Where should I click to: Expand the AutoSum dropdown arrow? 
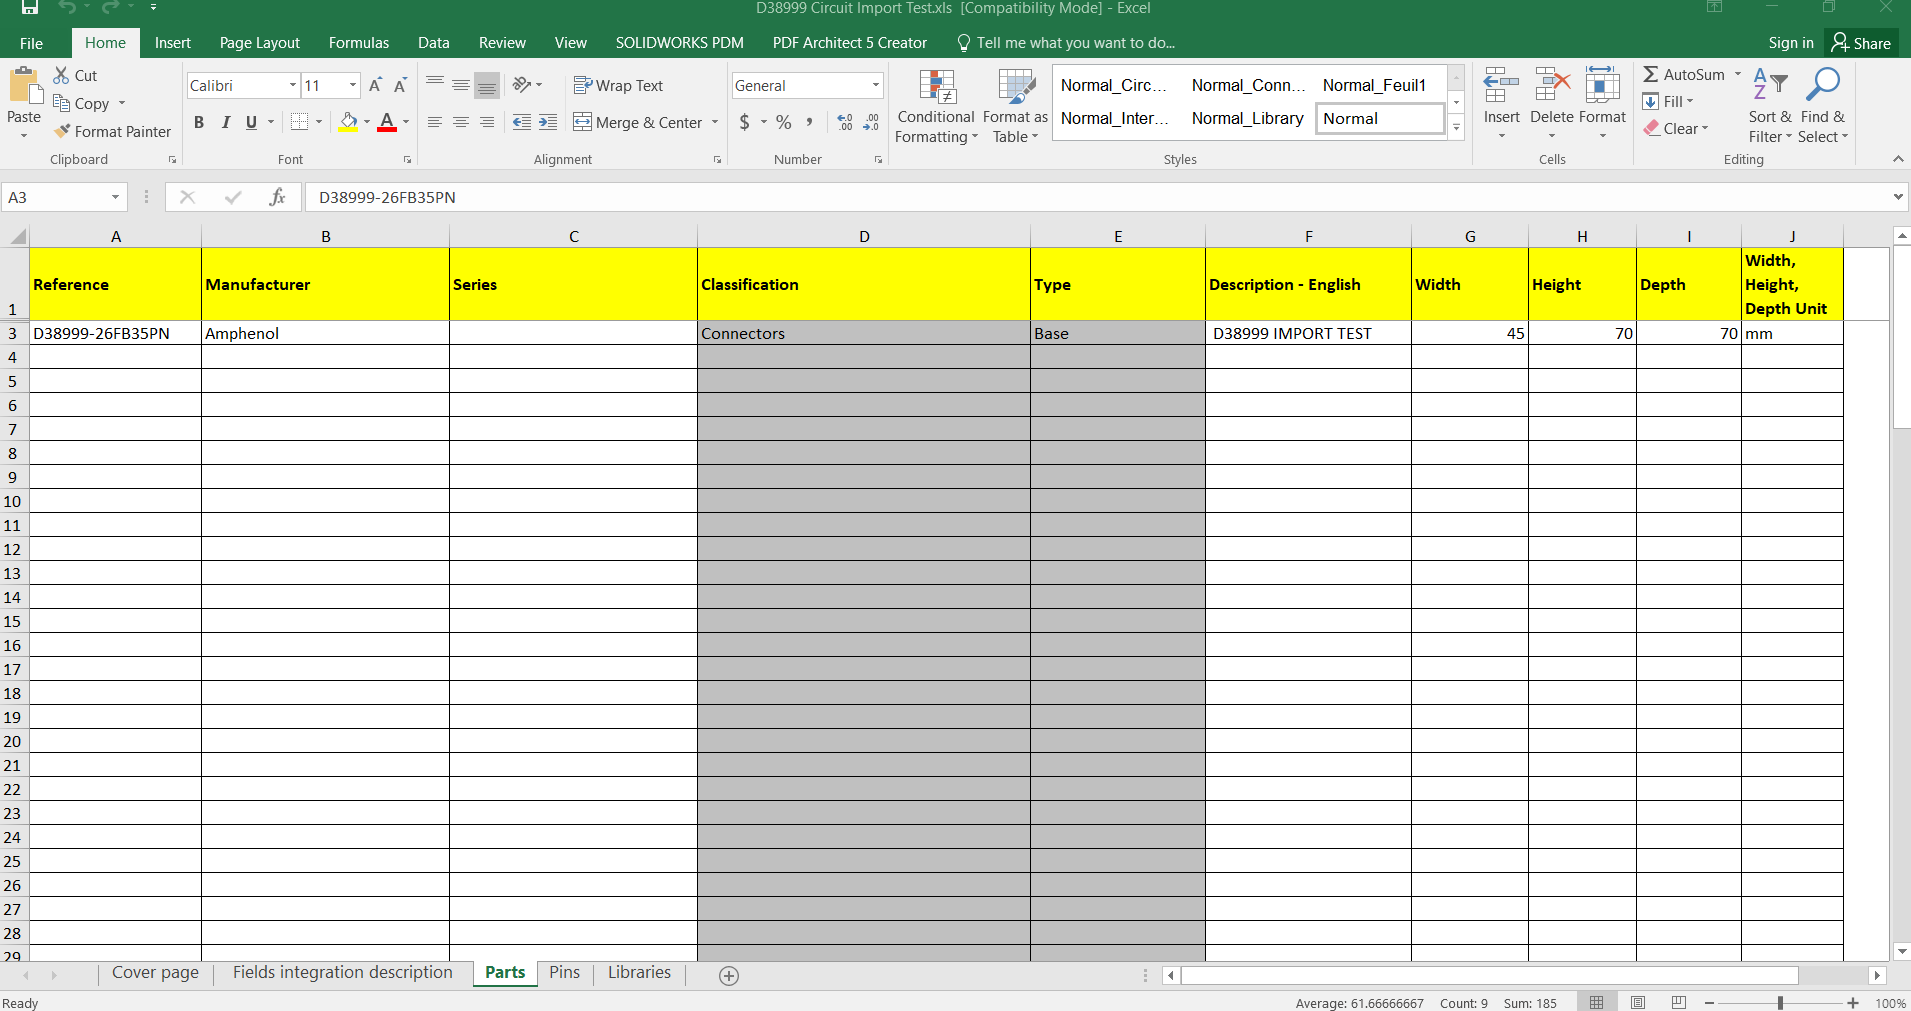[x=1737, y=74]
